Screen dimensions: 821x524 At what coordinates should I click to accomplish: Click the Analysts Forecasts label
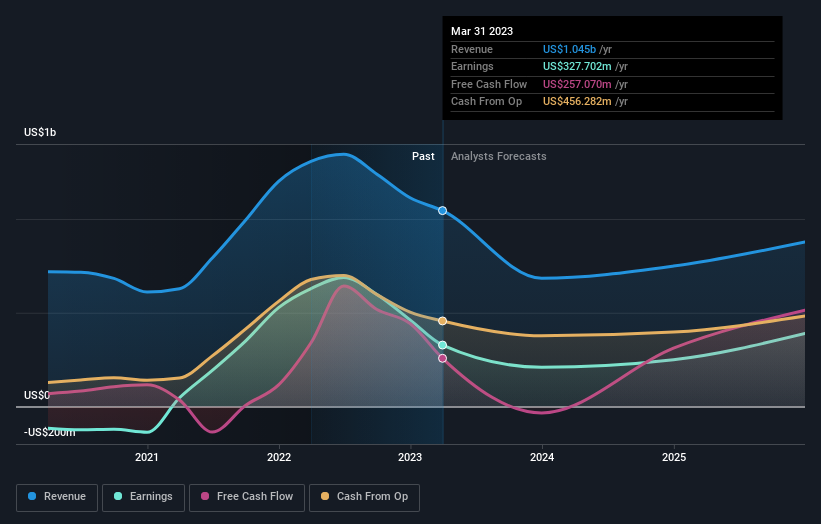(498, 156)
